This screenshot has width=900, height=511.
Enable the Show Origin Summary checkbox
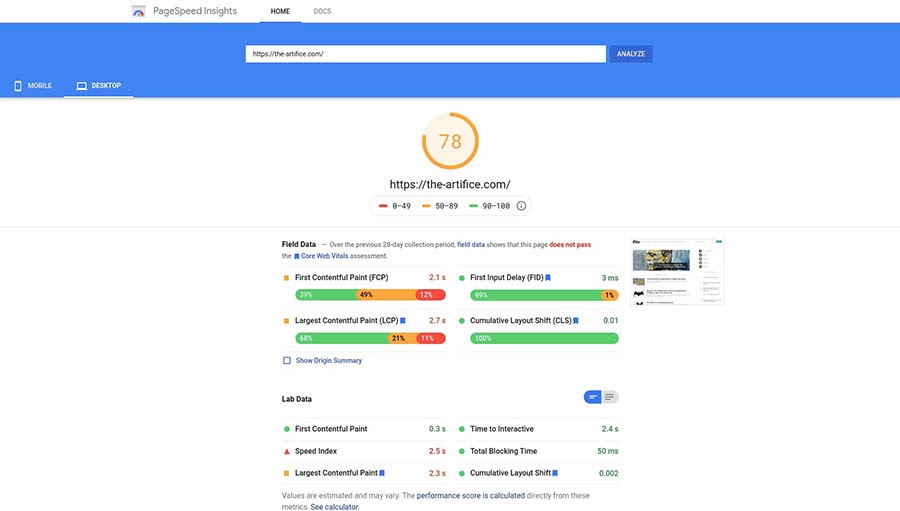(x=286, y=361)
